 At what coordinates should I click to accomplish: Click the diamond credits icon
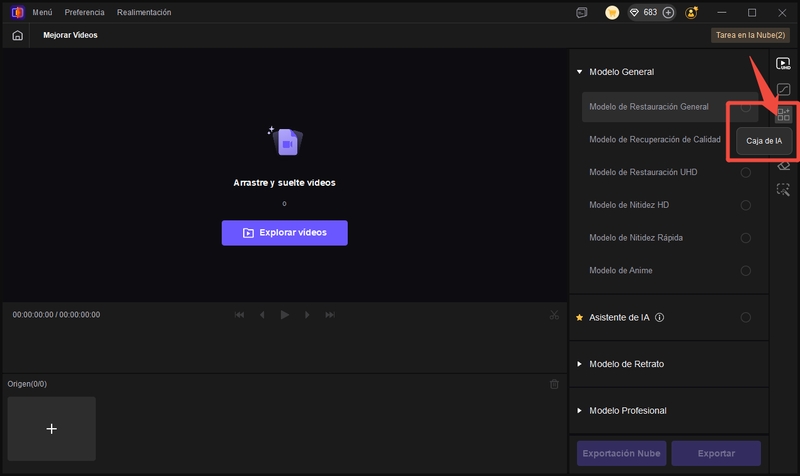(634, 13)
